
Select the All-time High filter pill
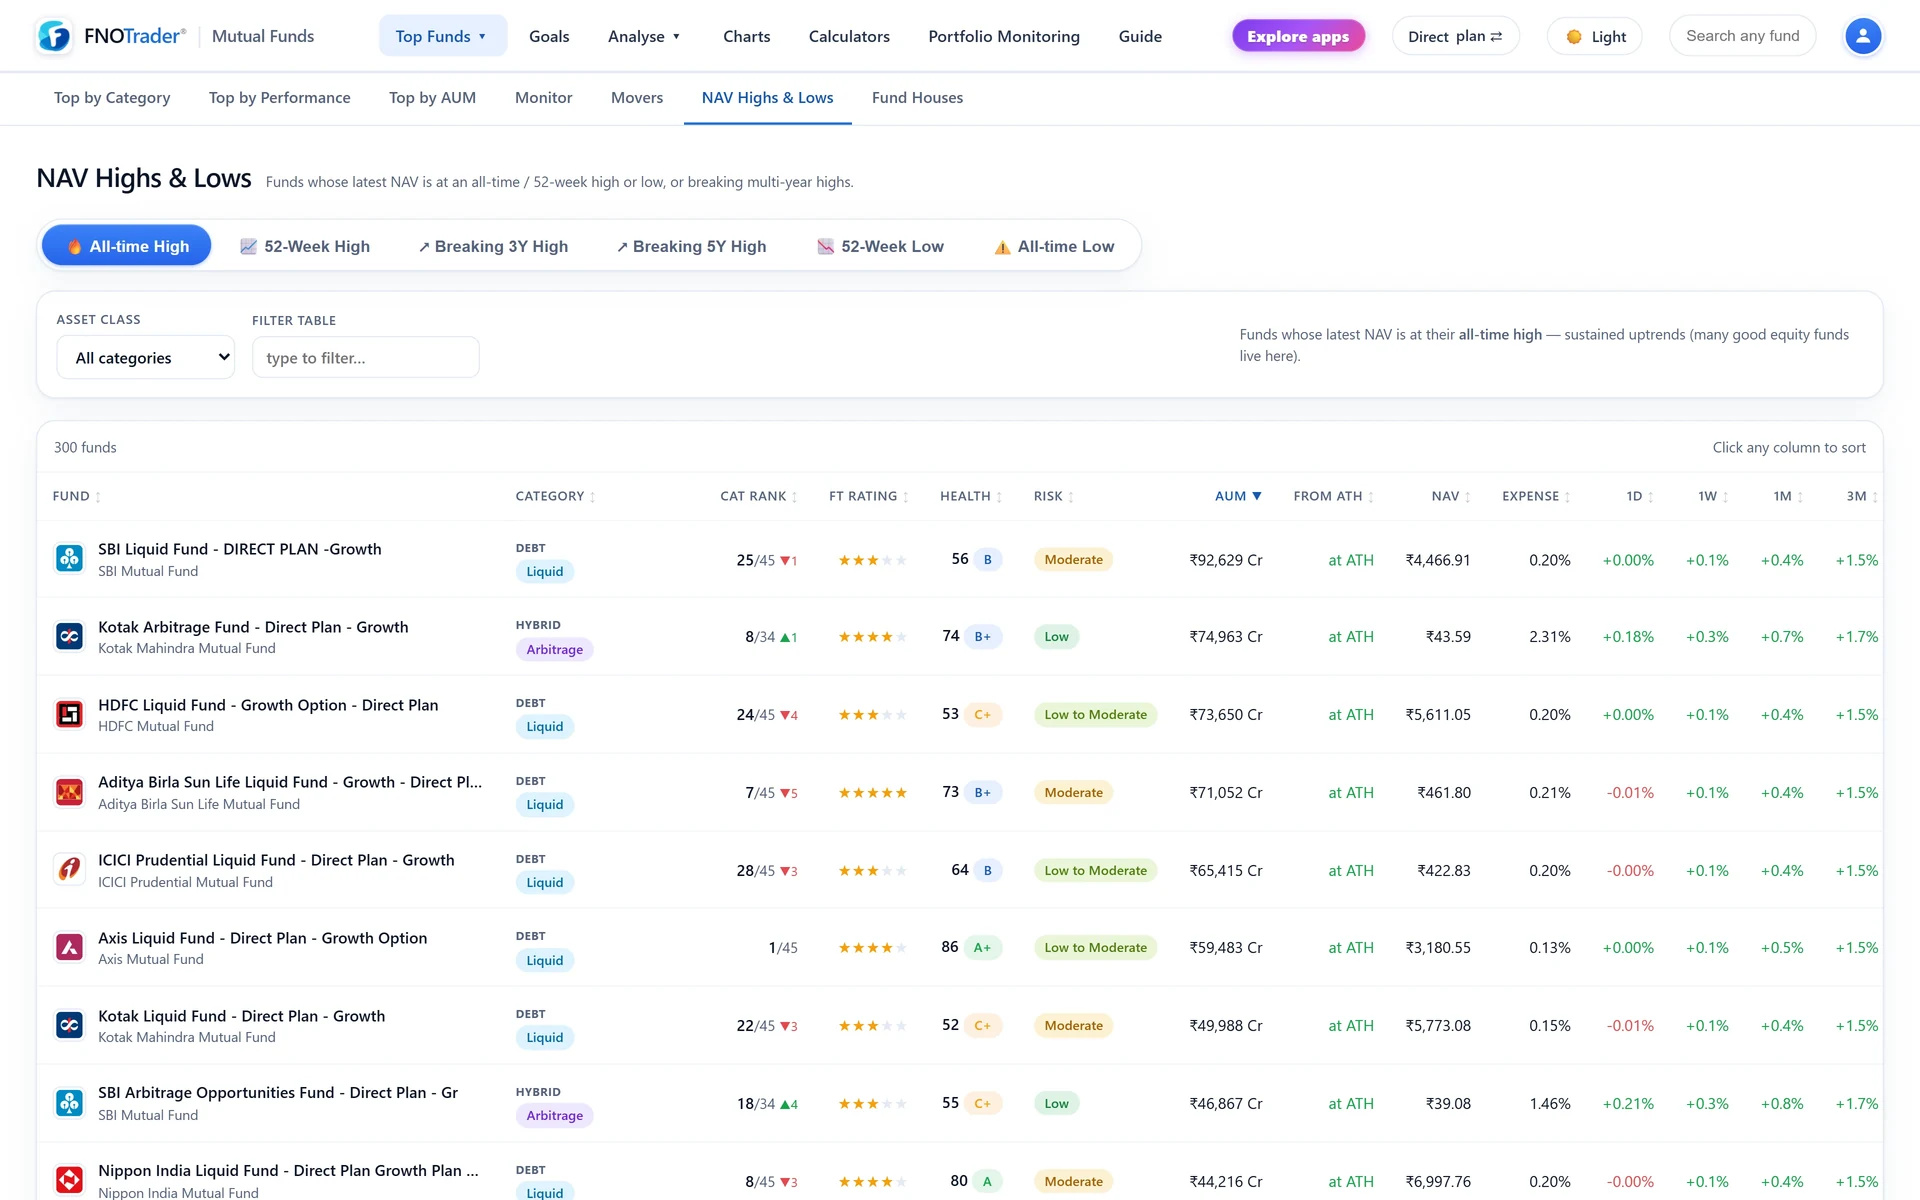click(x=127, y=246)
